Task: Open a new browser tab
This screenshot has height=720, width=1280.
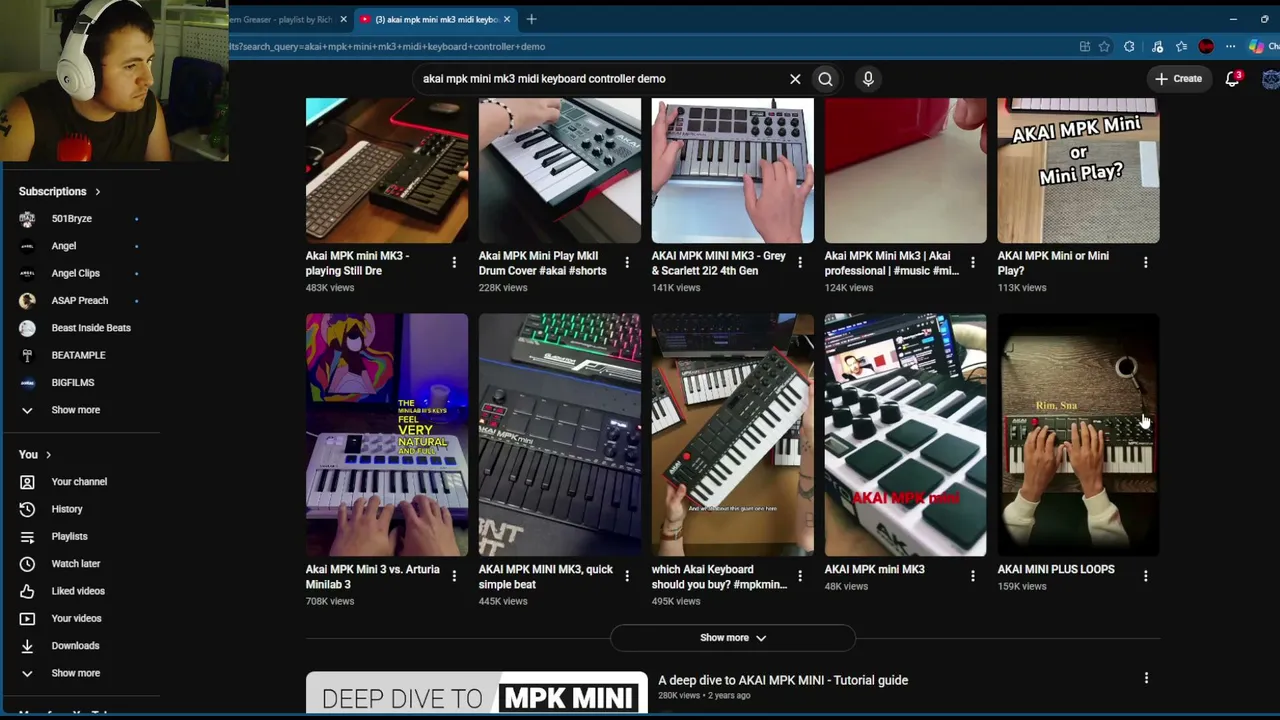Action: point(531,19)
